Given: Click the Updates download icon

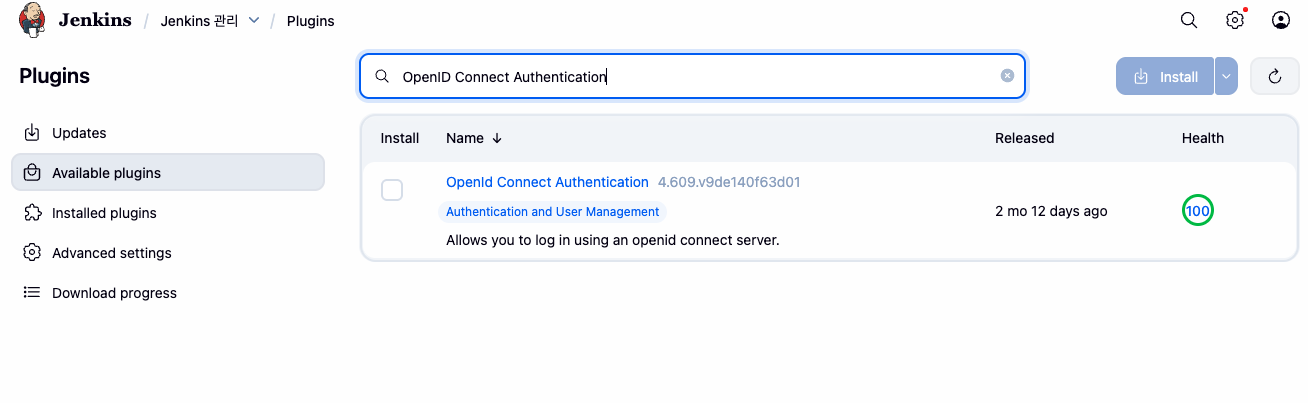Looking at the screenshot, I should coord(32,133).
